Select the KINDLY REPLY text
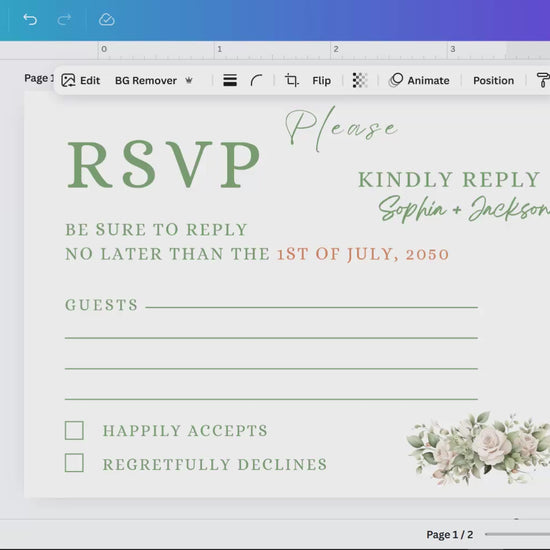Viewport: 550px width, 550px height. [x=449, y=180]
